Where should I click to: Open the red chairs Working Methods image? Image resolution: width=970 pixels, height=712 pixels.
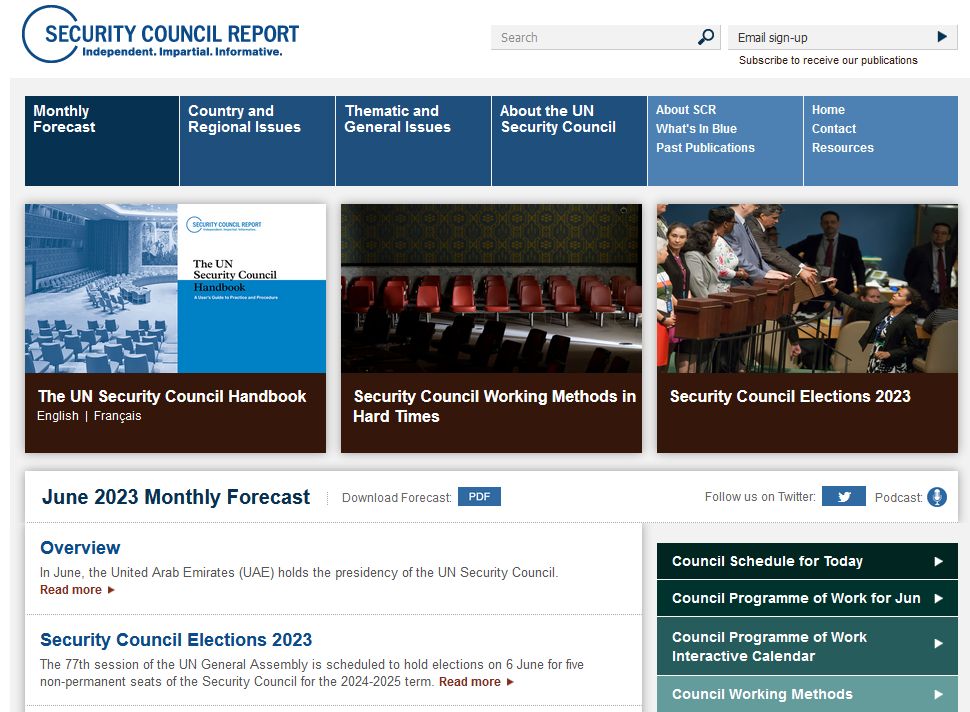click(x=491, y=288)
